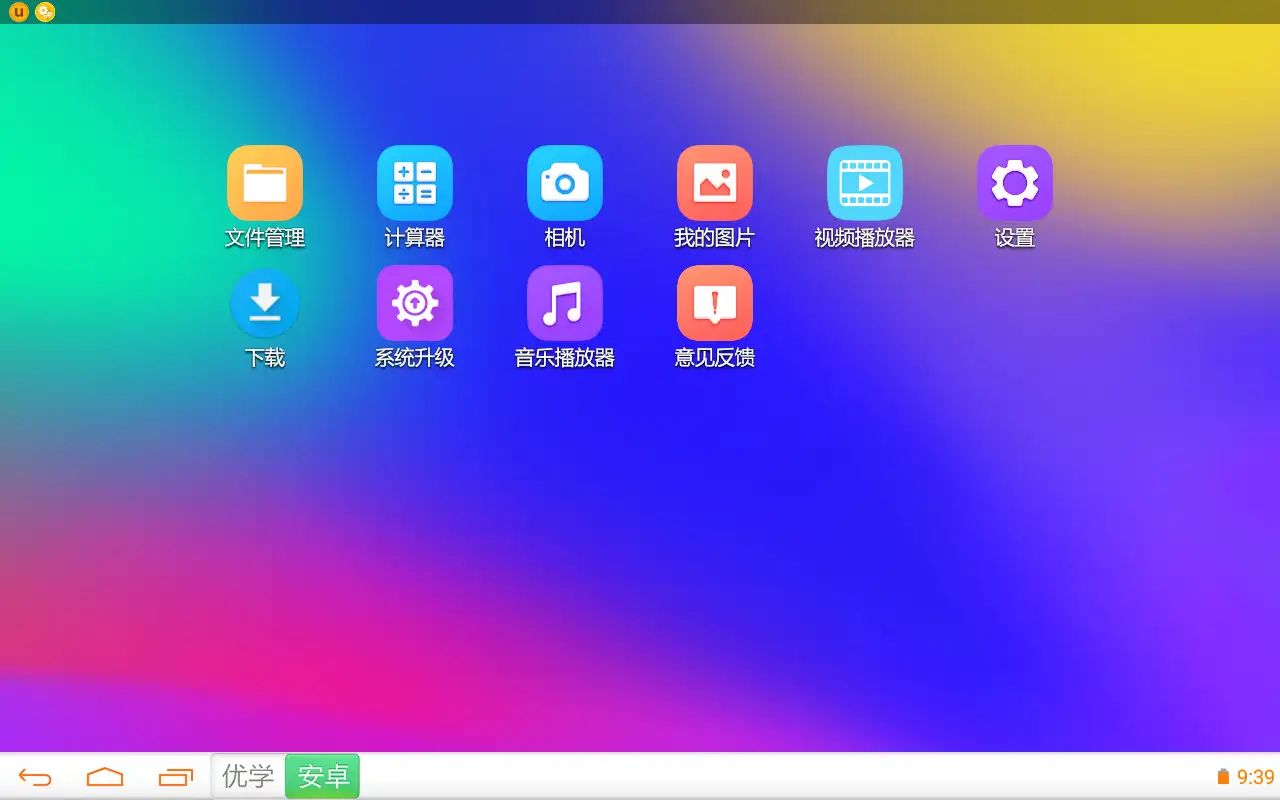Open the 我的图片 gallery app
This screenshot has height=800, width=1280.
(715, 183)
